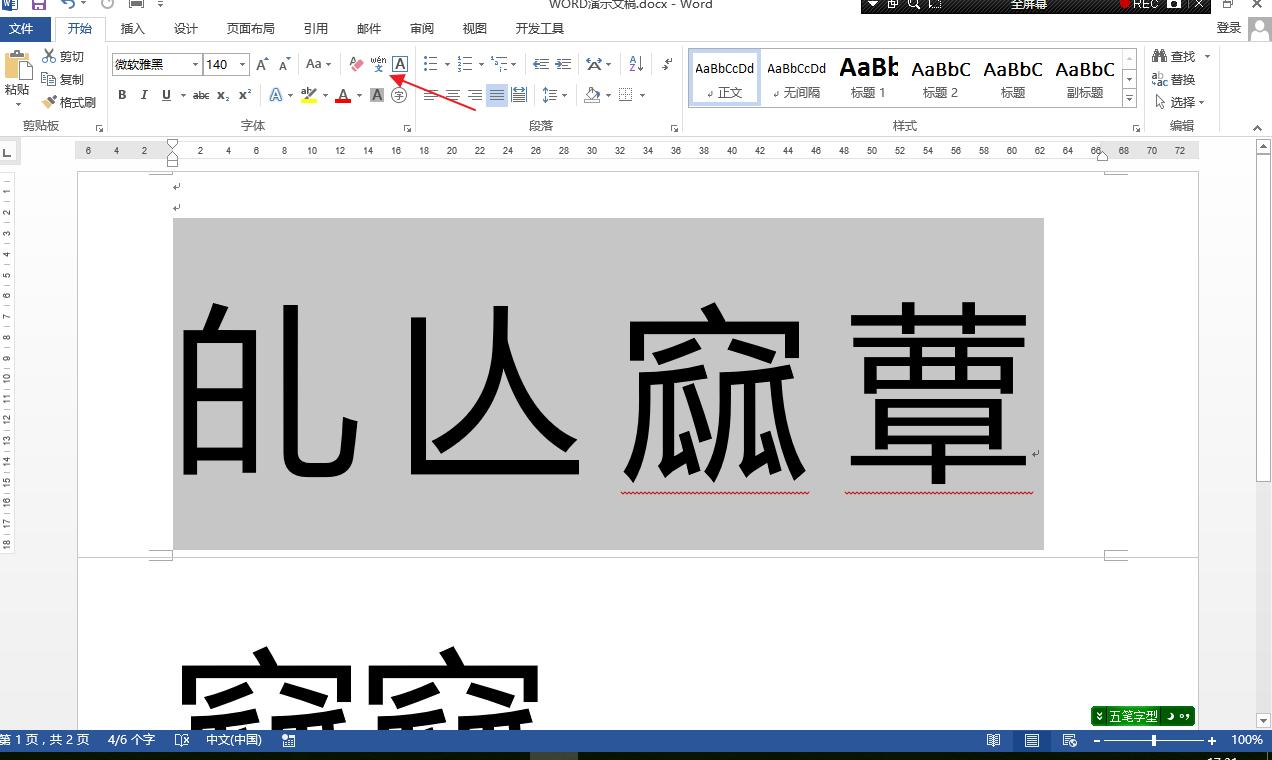Toggle italic formatting

[x=143, y=94]
